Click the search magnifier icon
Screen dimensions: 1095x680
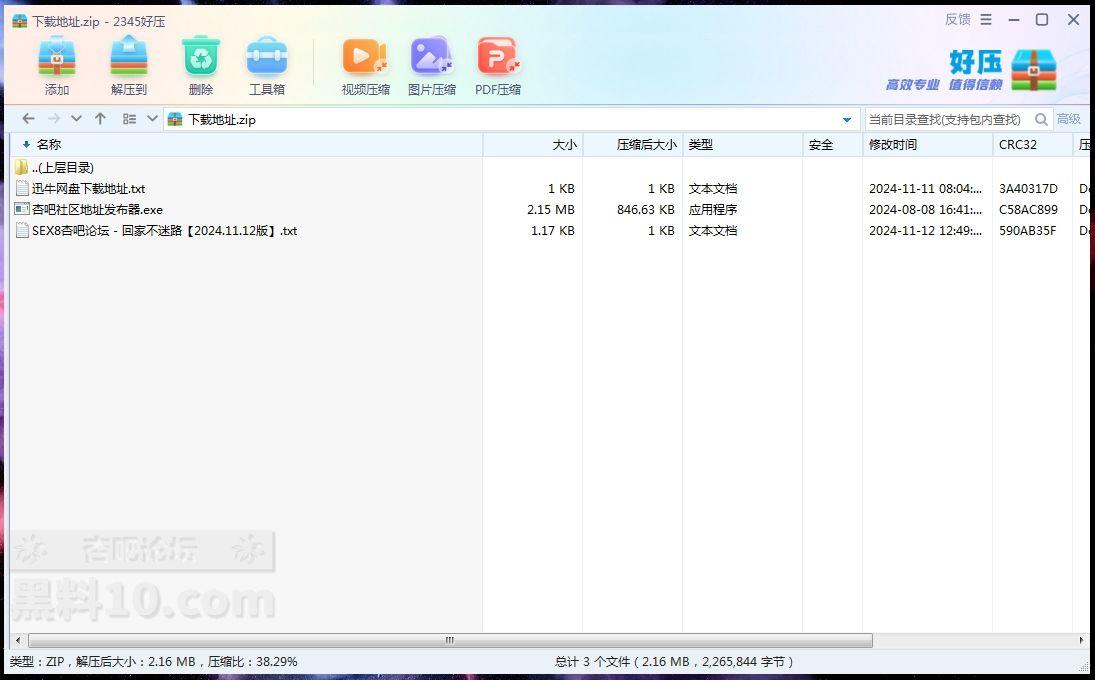coord(1041,119)
